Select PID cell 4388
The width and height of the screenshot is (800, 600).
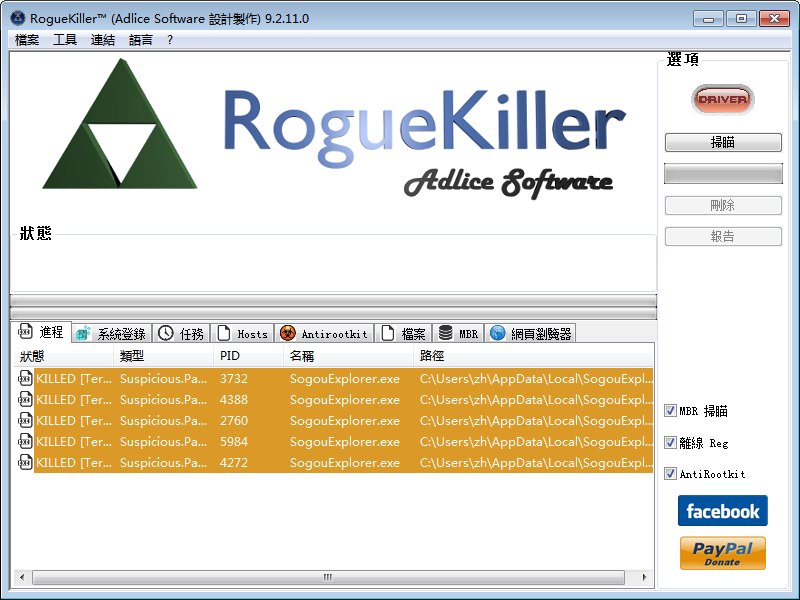point(234,399)
